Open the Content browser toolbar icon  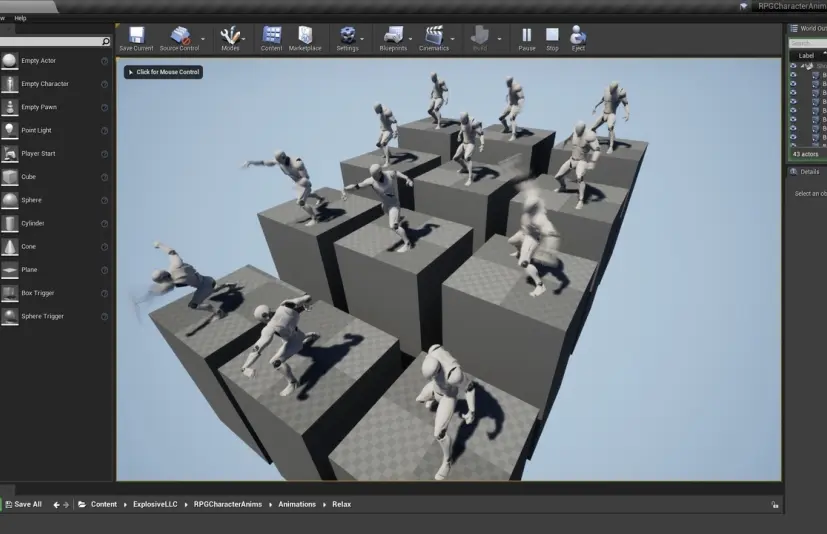(271, 37)
